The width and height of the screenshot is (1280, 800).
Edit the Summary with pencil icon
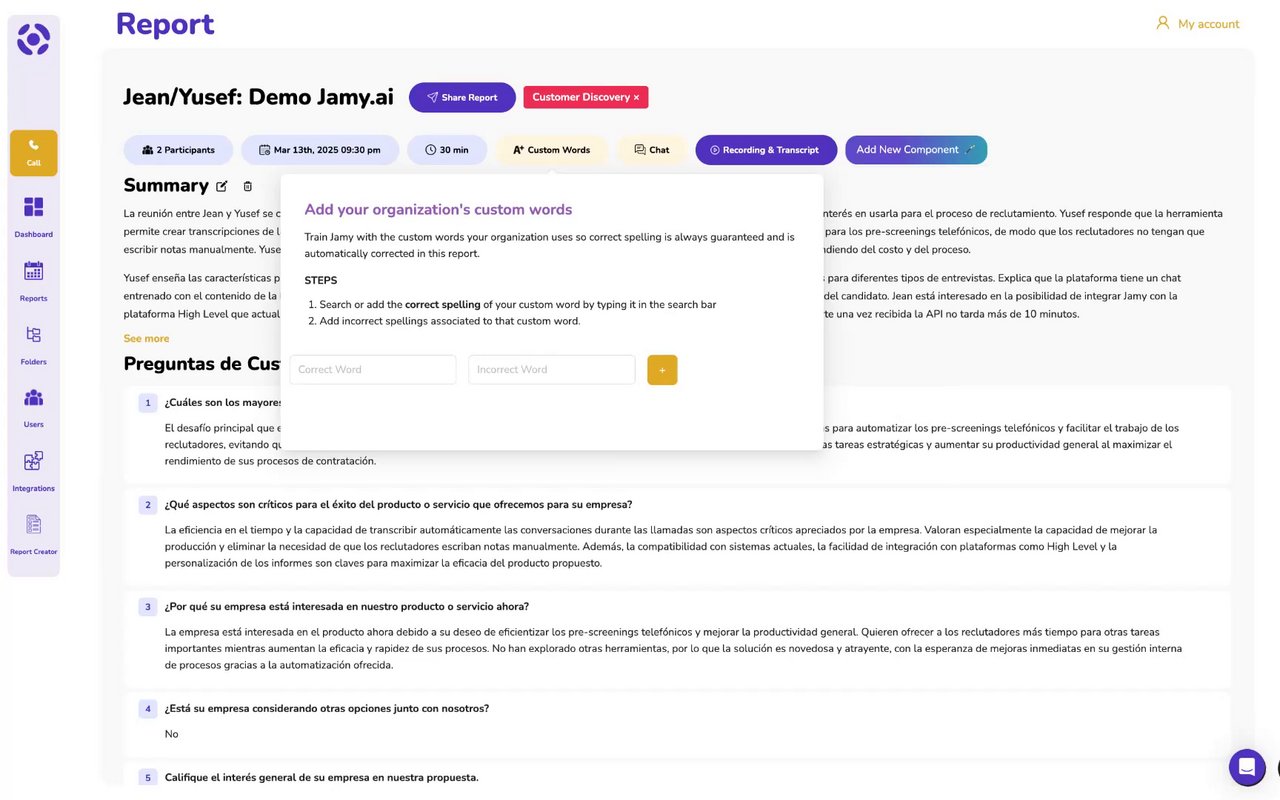[x=222, y=186]
